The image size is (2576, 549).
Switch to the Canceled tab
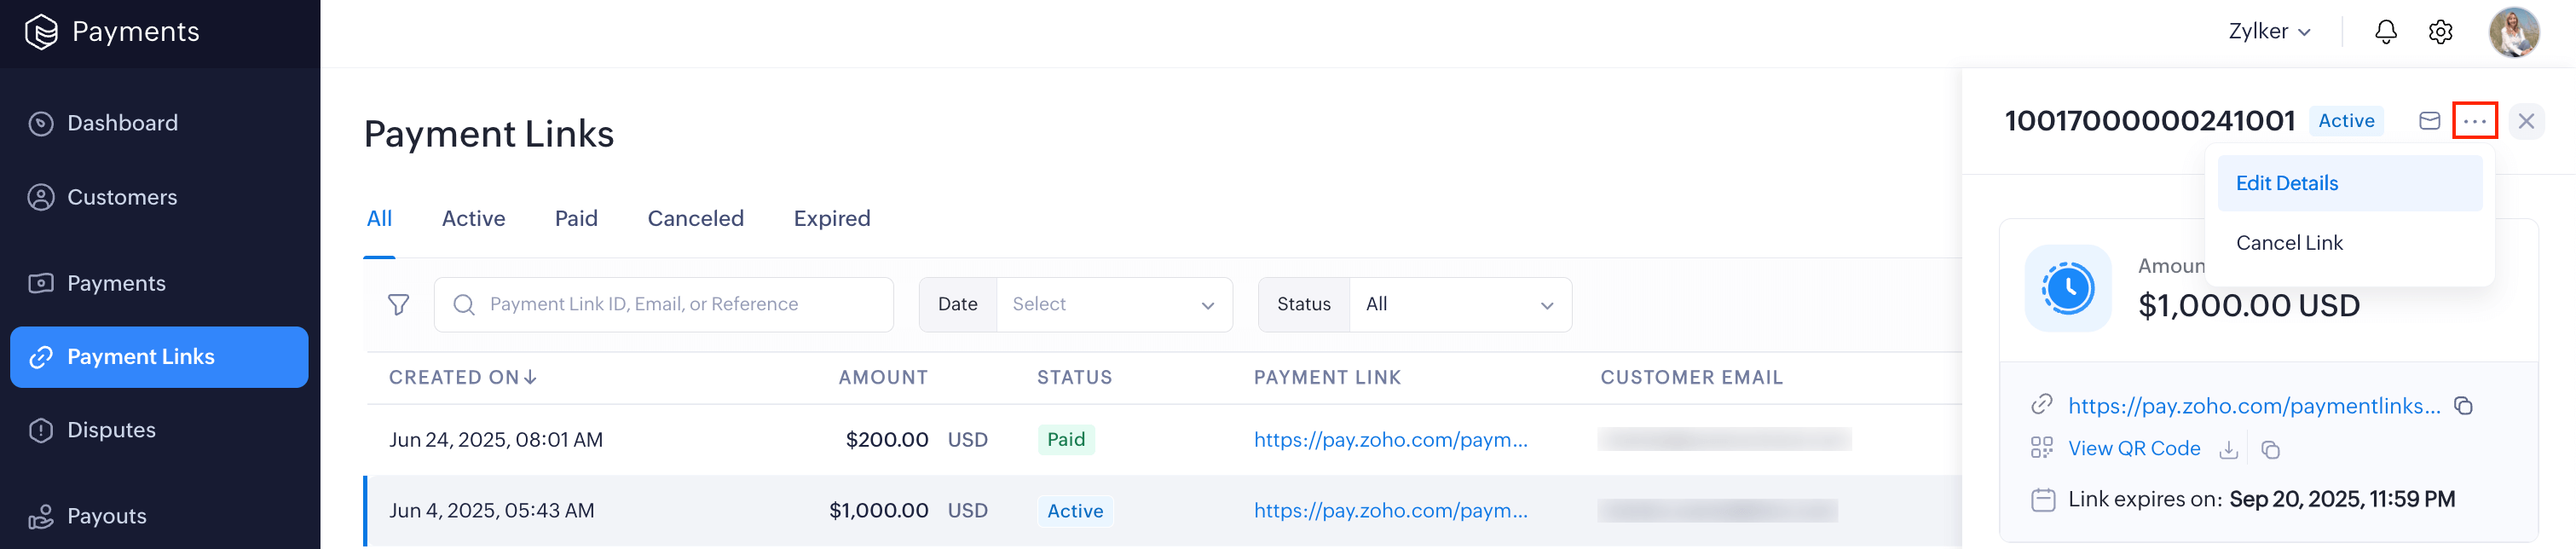[x=695, y=219]
